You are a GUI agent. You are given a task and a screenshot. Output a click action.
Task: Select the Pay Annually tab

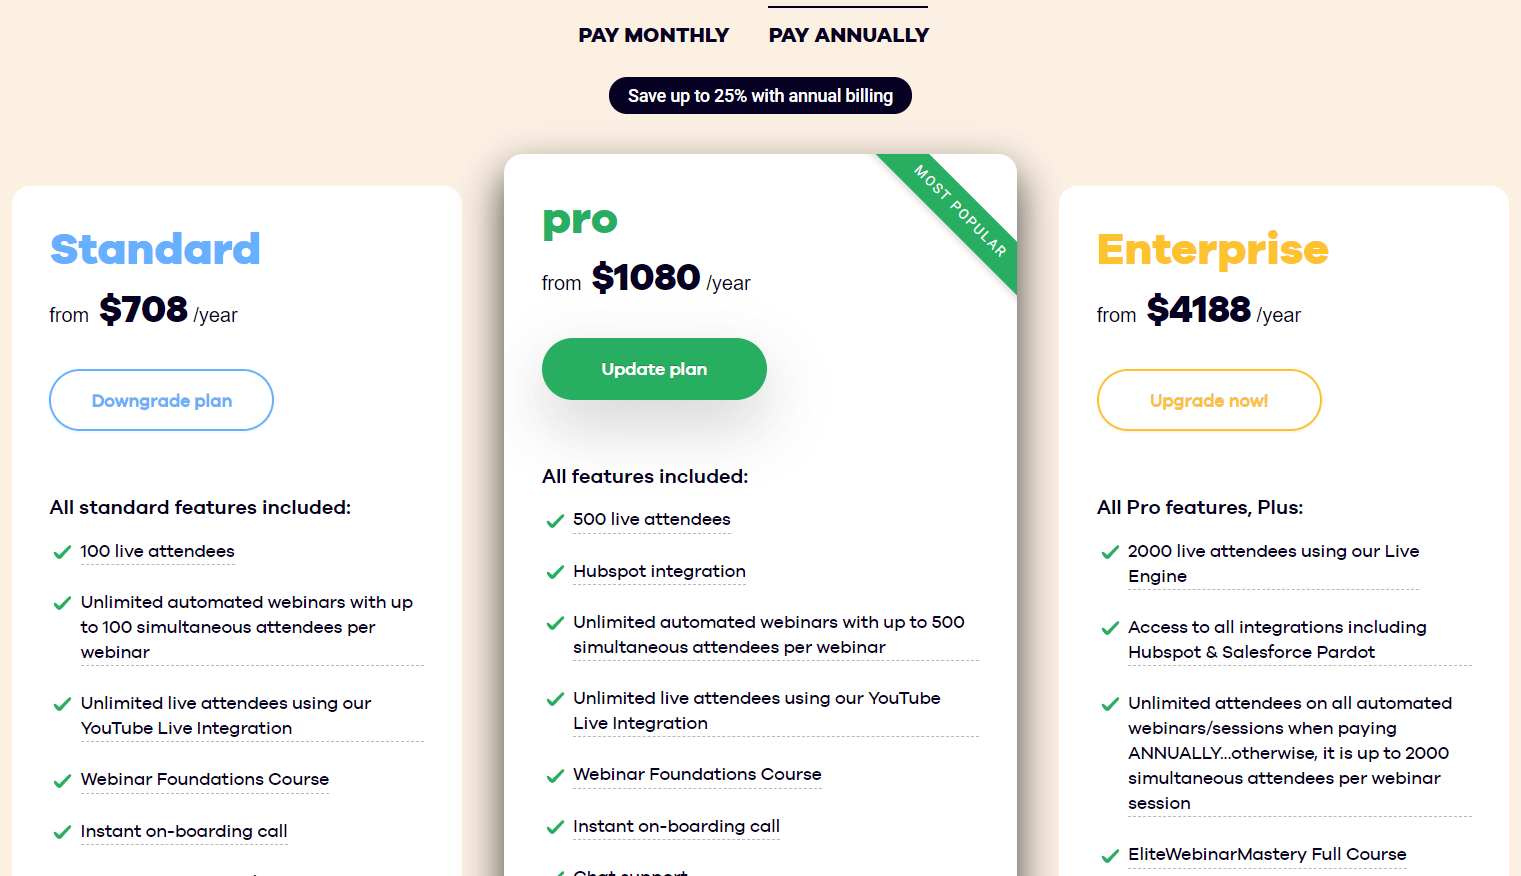[x=848, y=35]
